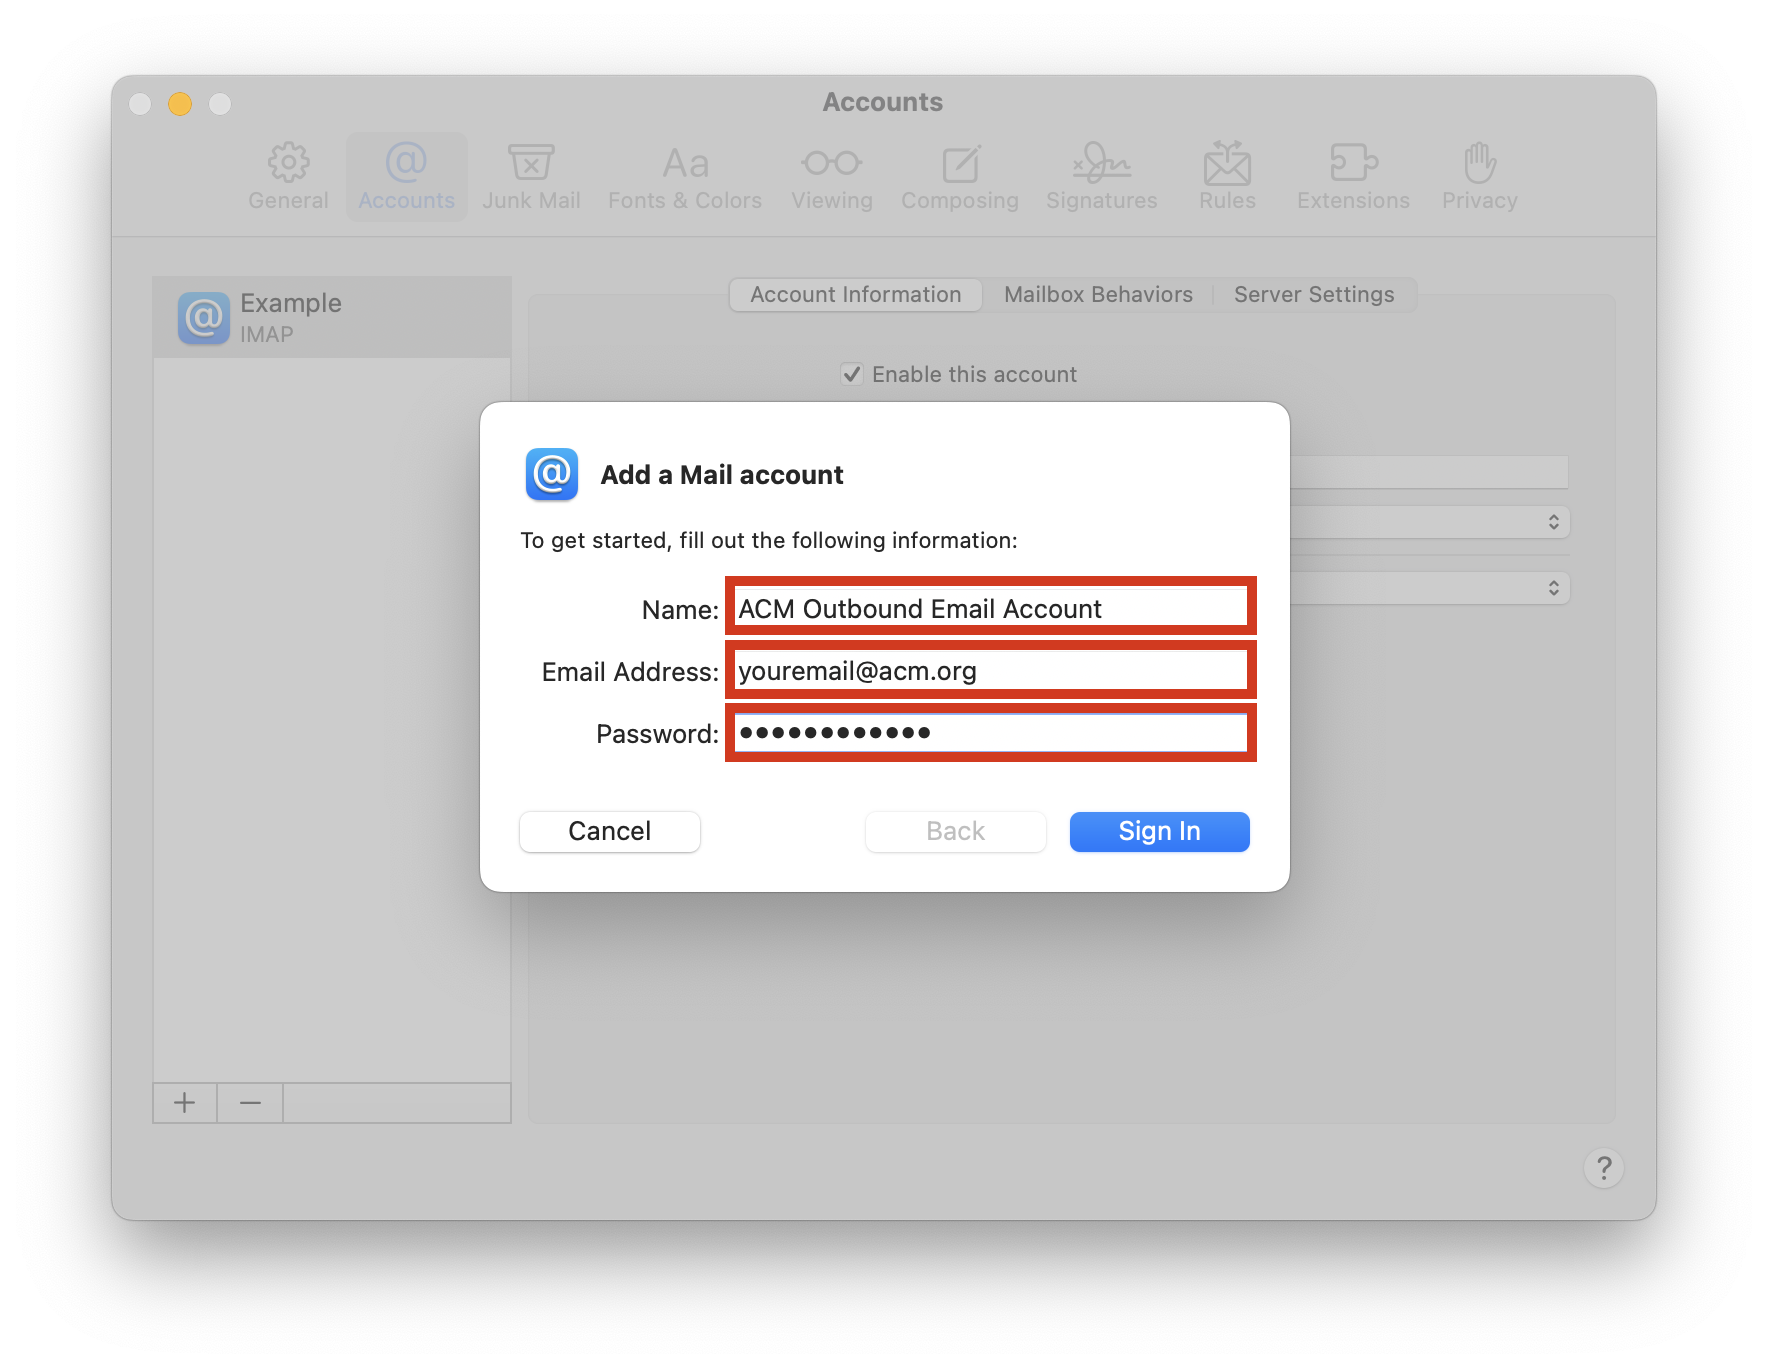
Task: Open the Signatures preferences pane
Action: point(1102,177)
